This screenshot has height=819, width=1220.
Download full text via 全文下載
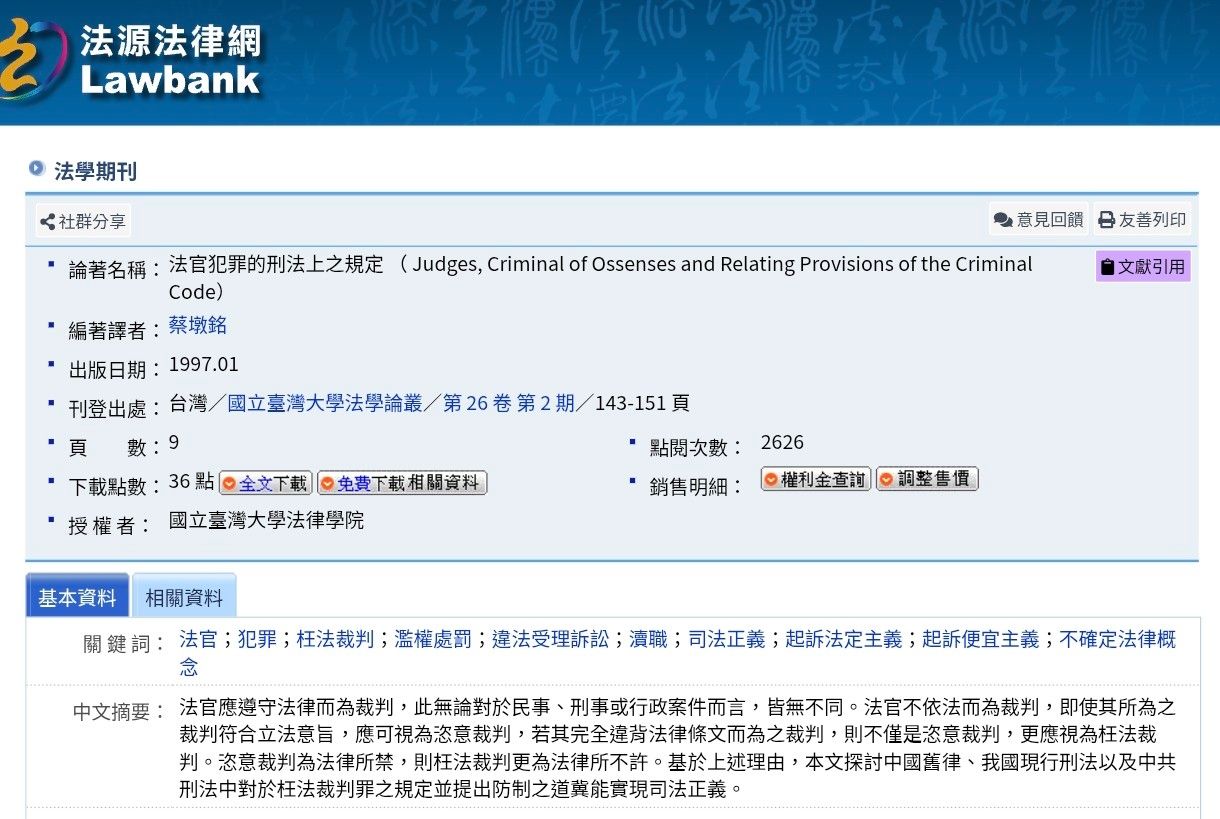point(266,484)
